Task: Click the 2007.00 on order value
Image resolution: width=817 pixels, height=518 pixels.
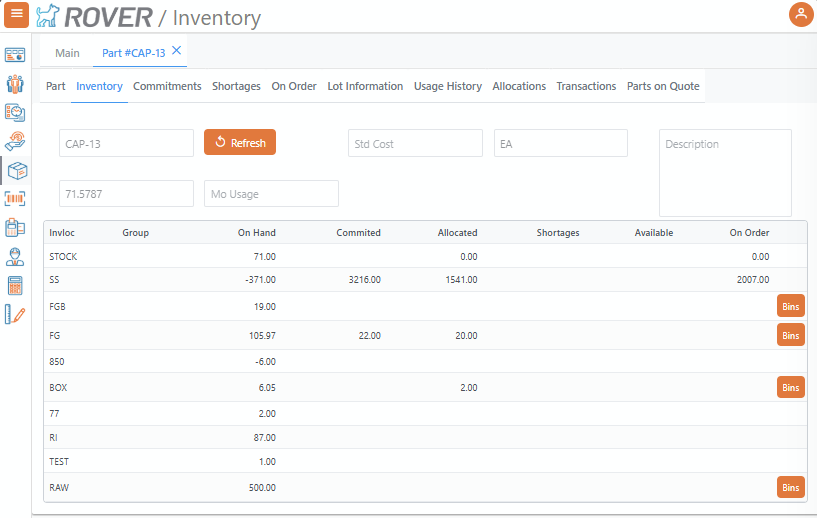Action: coord(753,280)
